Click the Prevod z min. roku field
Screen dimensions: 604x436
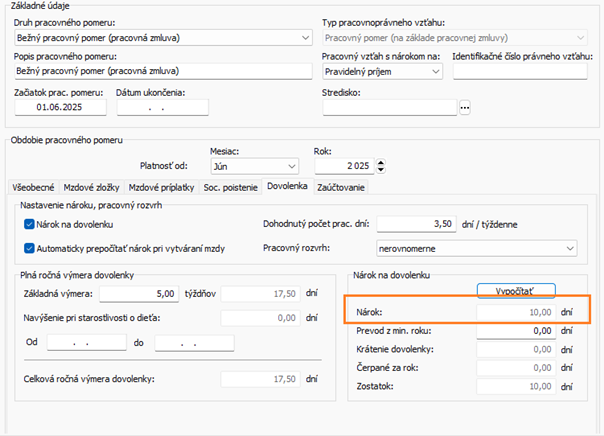516,331
